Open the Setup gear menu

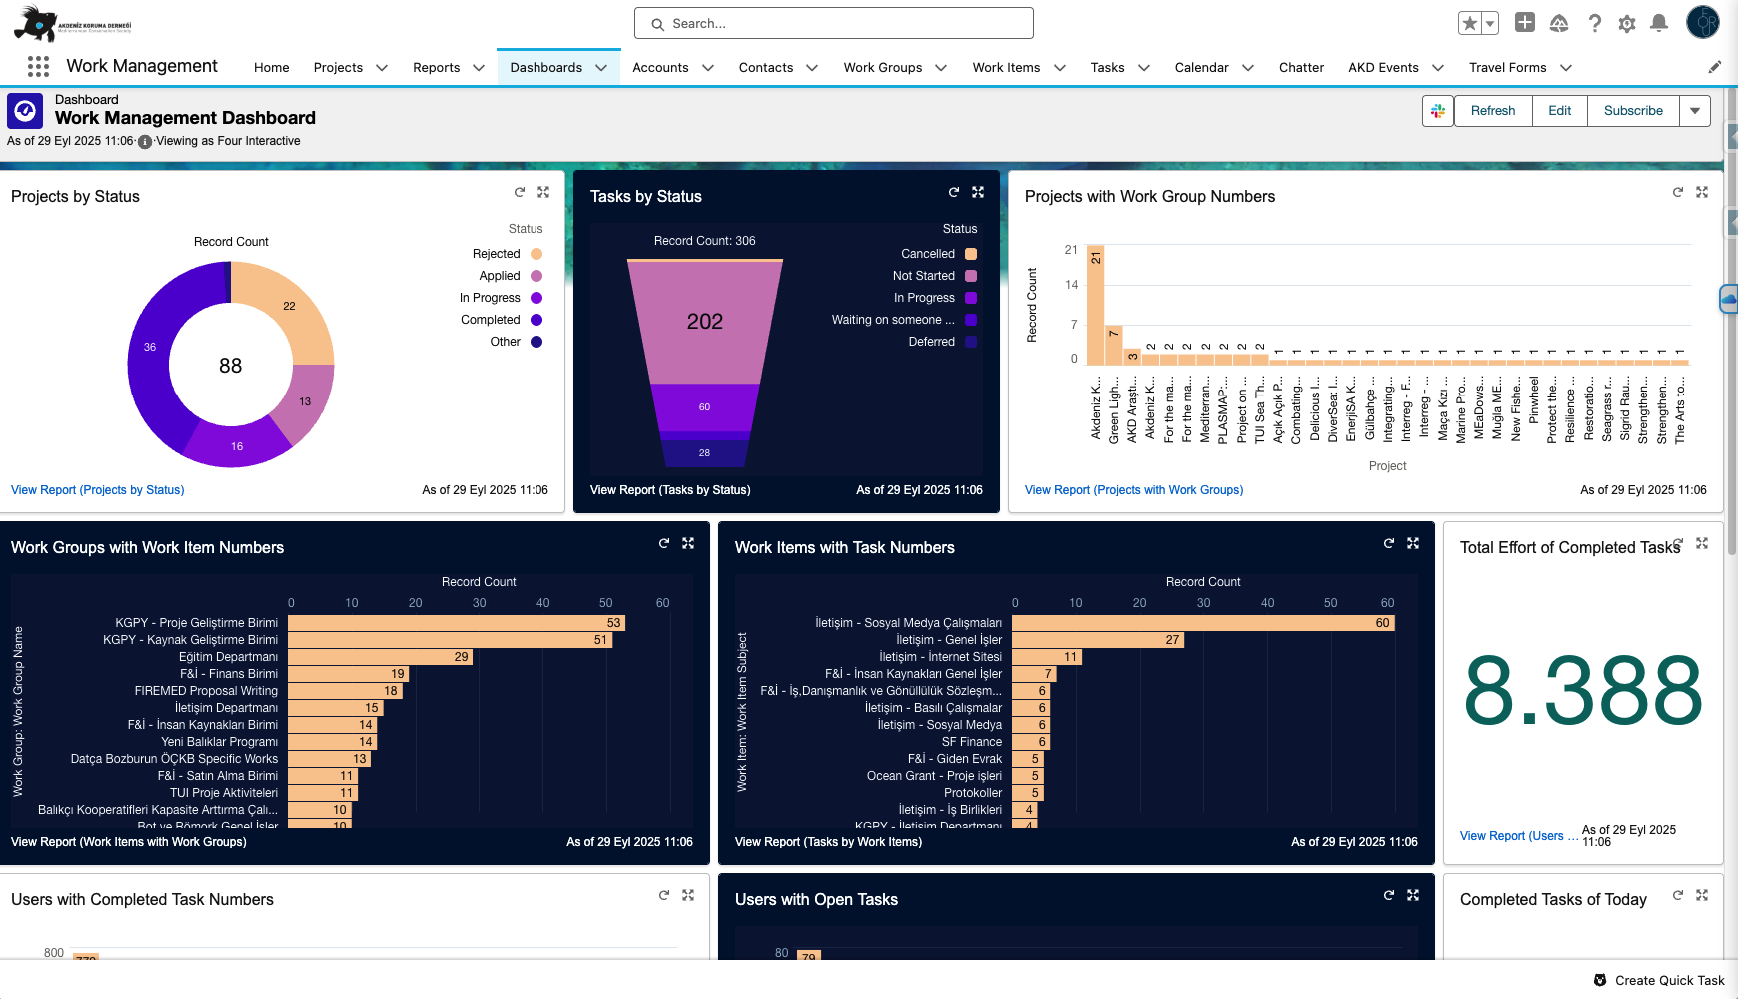(1627, 23)
